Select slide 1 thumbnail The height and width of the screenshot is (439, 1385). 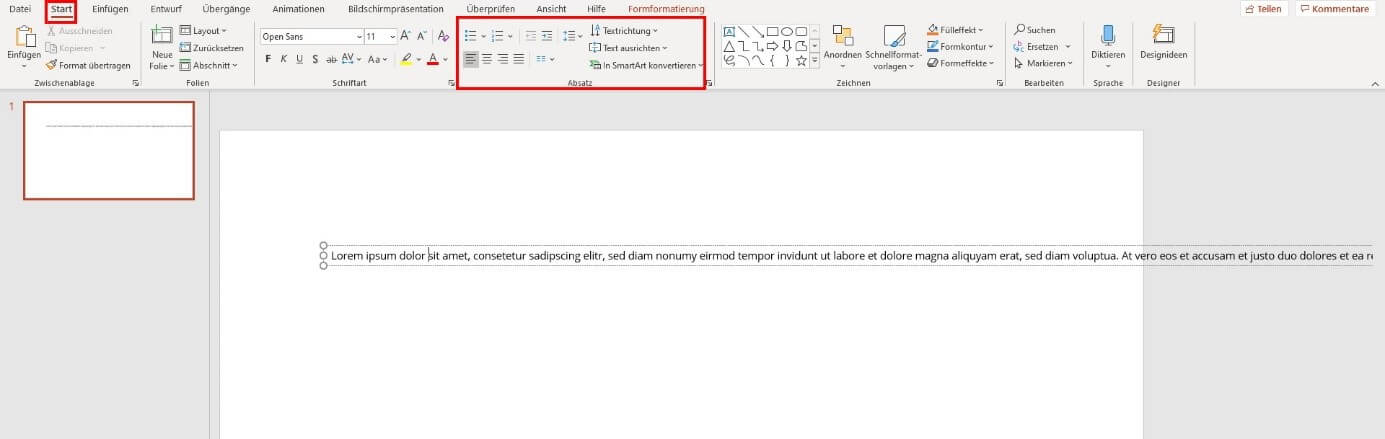coord(109,150)
